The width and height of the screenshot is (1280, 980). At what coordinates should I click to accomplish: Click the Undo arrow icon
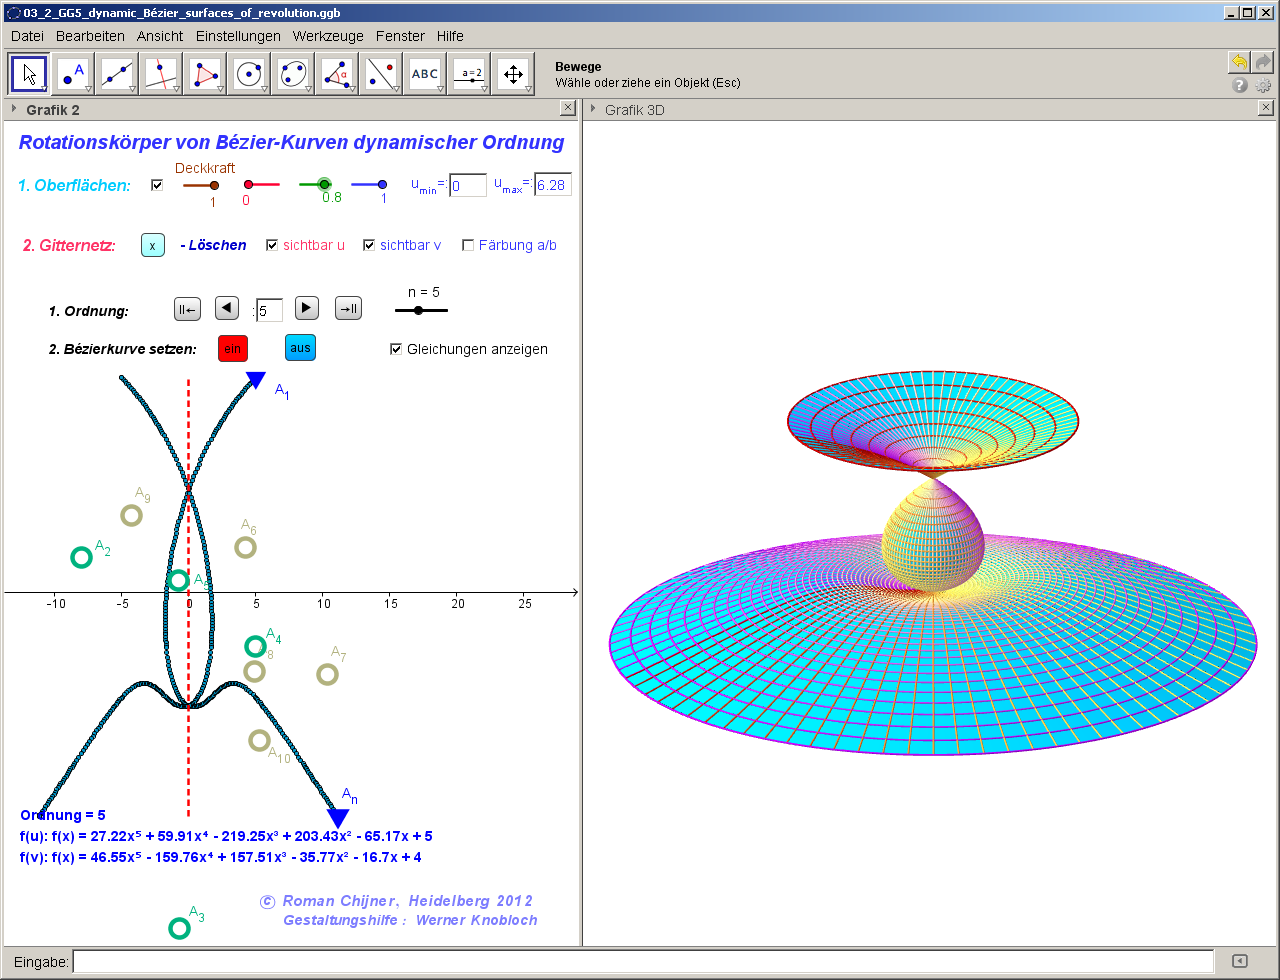(x=1239, y=63)
